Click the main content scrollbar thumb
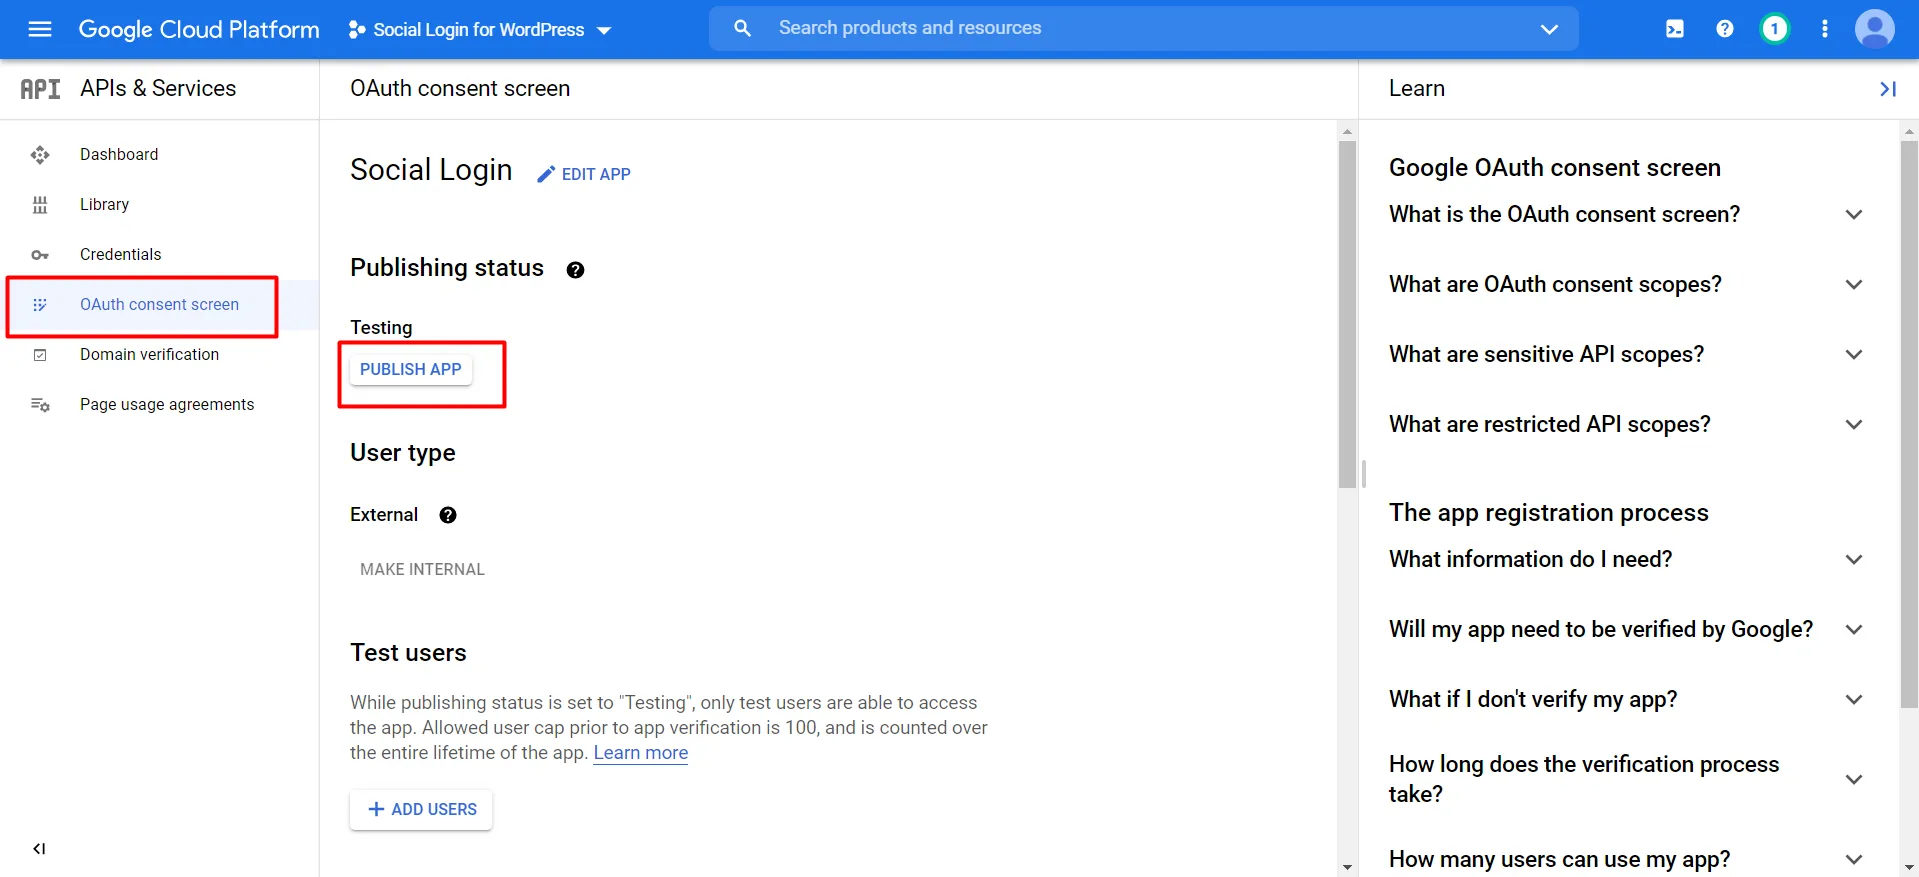1919x877 pixels. [1347, 314]
